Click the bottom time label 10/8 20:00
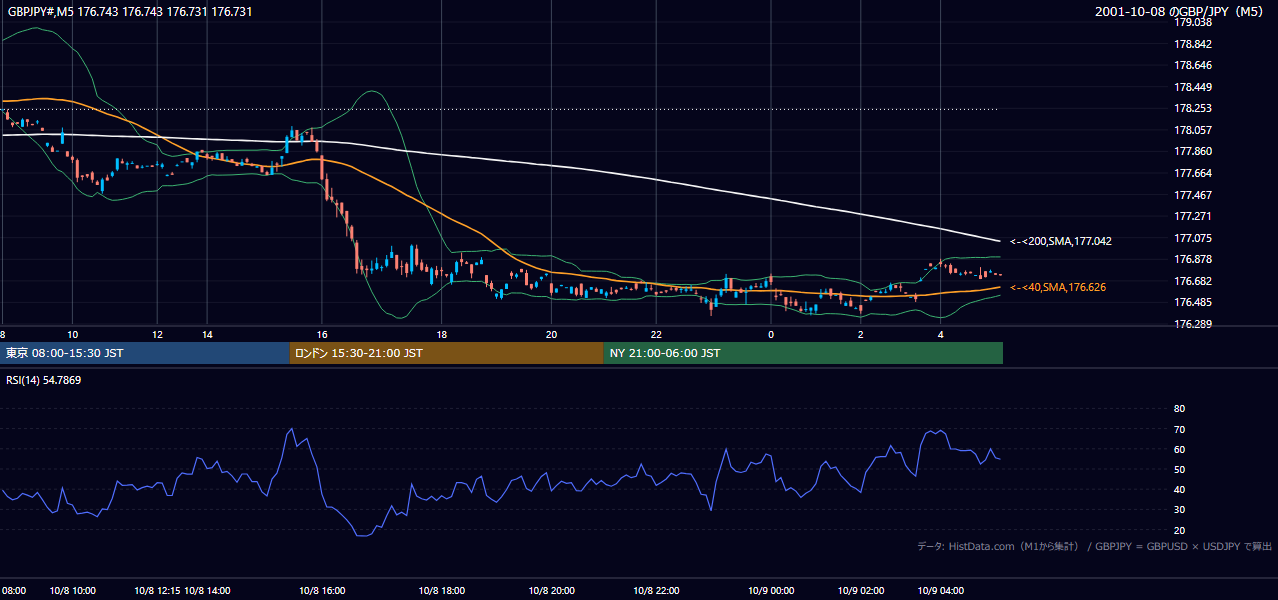This screenshot has width=1278, height=600. (x=552, y=591)
